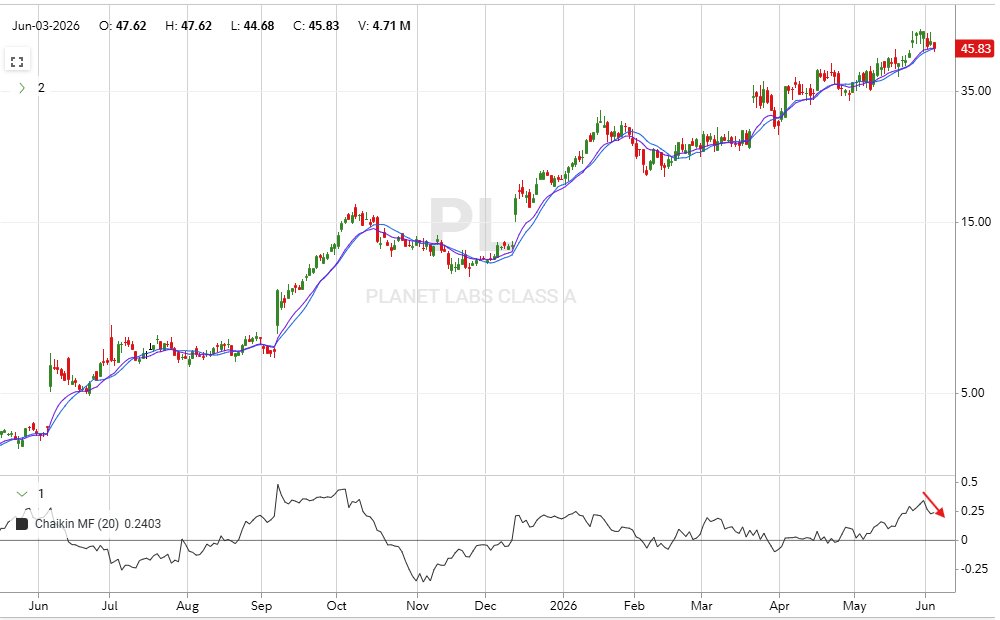The width and height of the screenshot is (1000, 620).
Task: Click the -0.25 indicator axis label
Action: (x=973, y=569)
